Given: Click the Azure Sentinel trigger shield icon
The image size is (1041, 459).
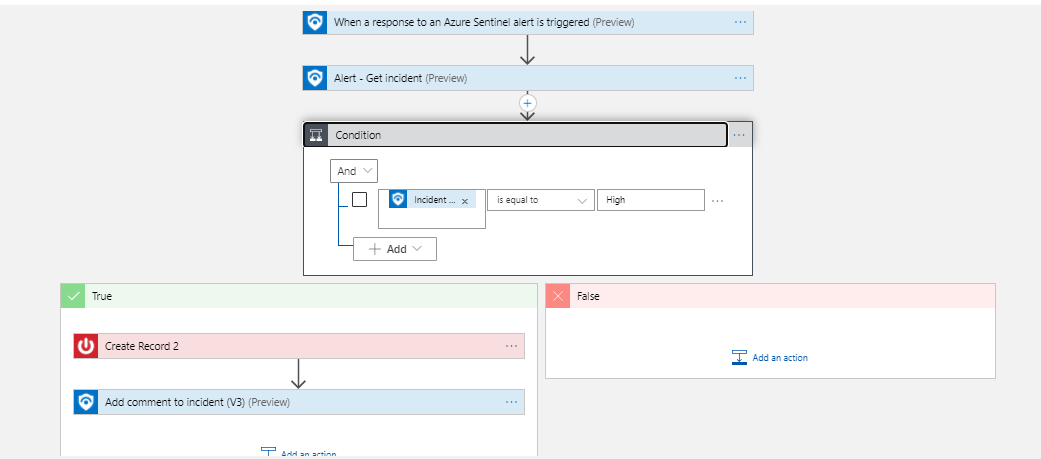Looking at the screenshot, I should 315,22.
